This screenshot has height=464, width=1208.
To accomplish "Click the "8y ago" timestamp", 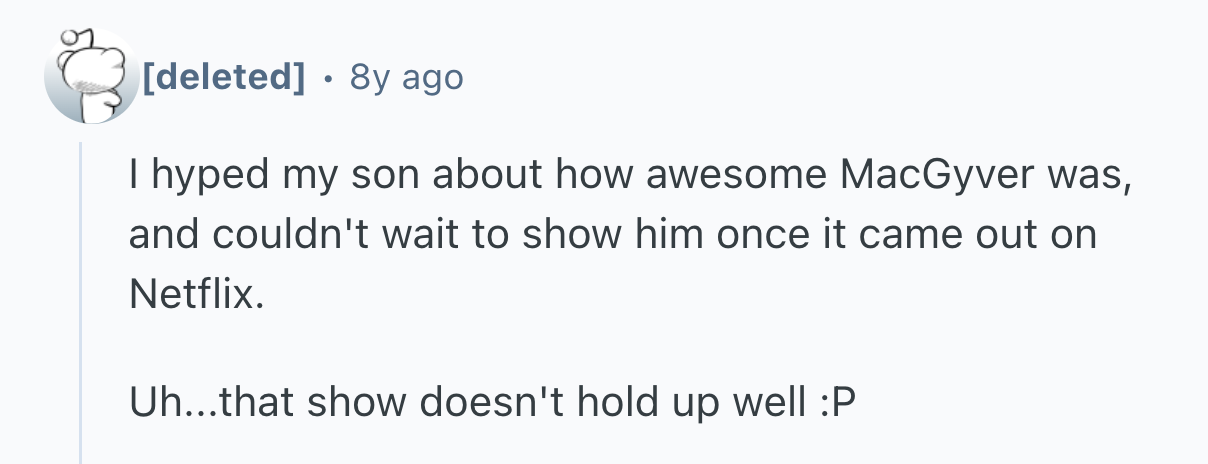I will coord(407,77).
